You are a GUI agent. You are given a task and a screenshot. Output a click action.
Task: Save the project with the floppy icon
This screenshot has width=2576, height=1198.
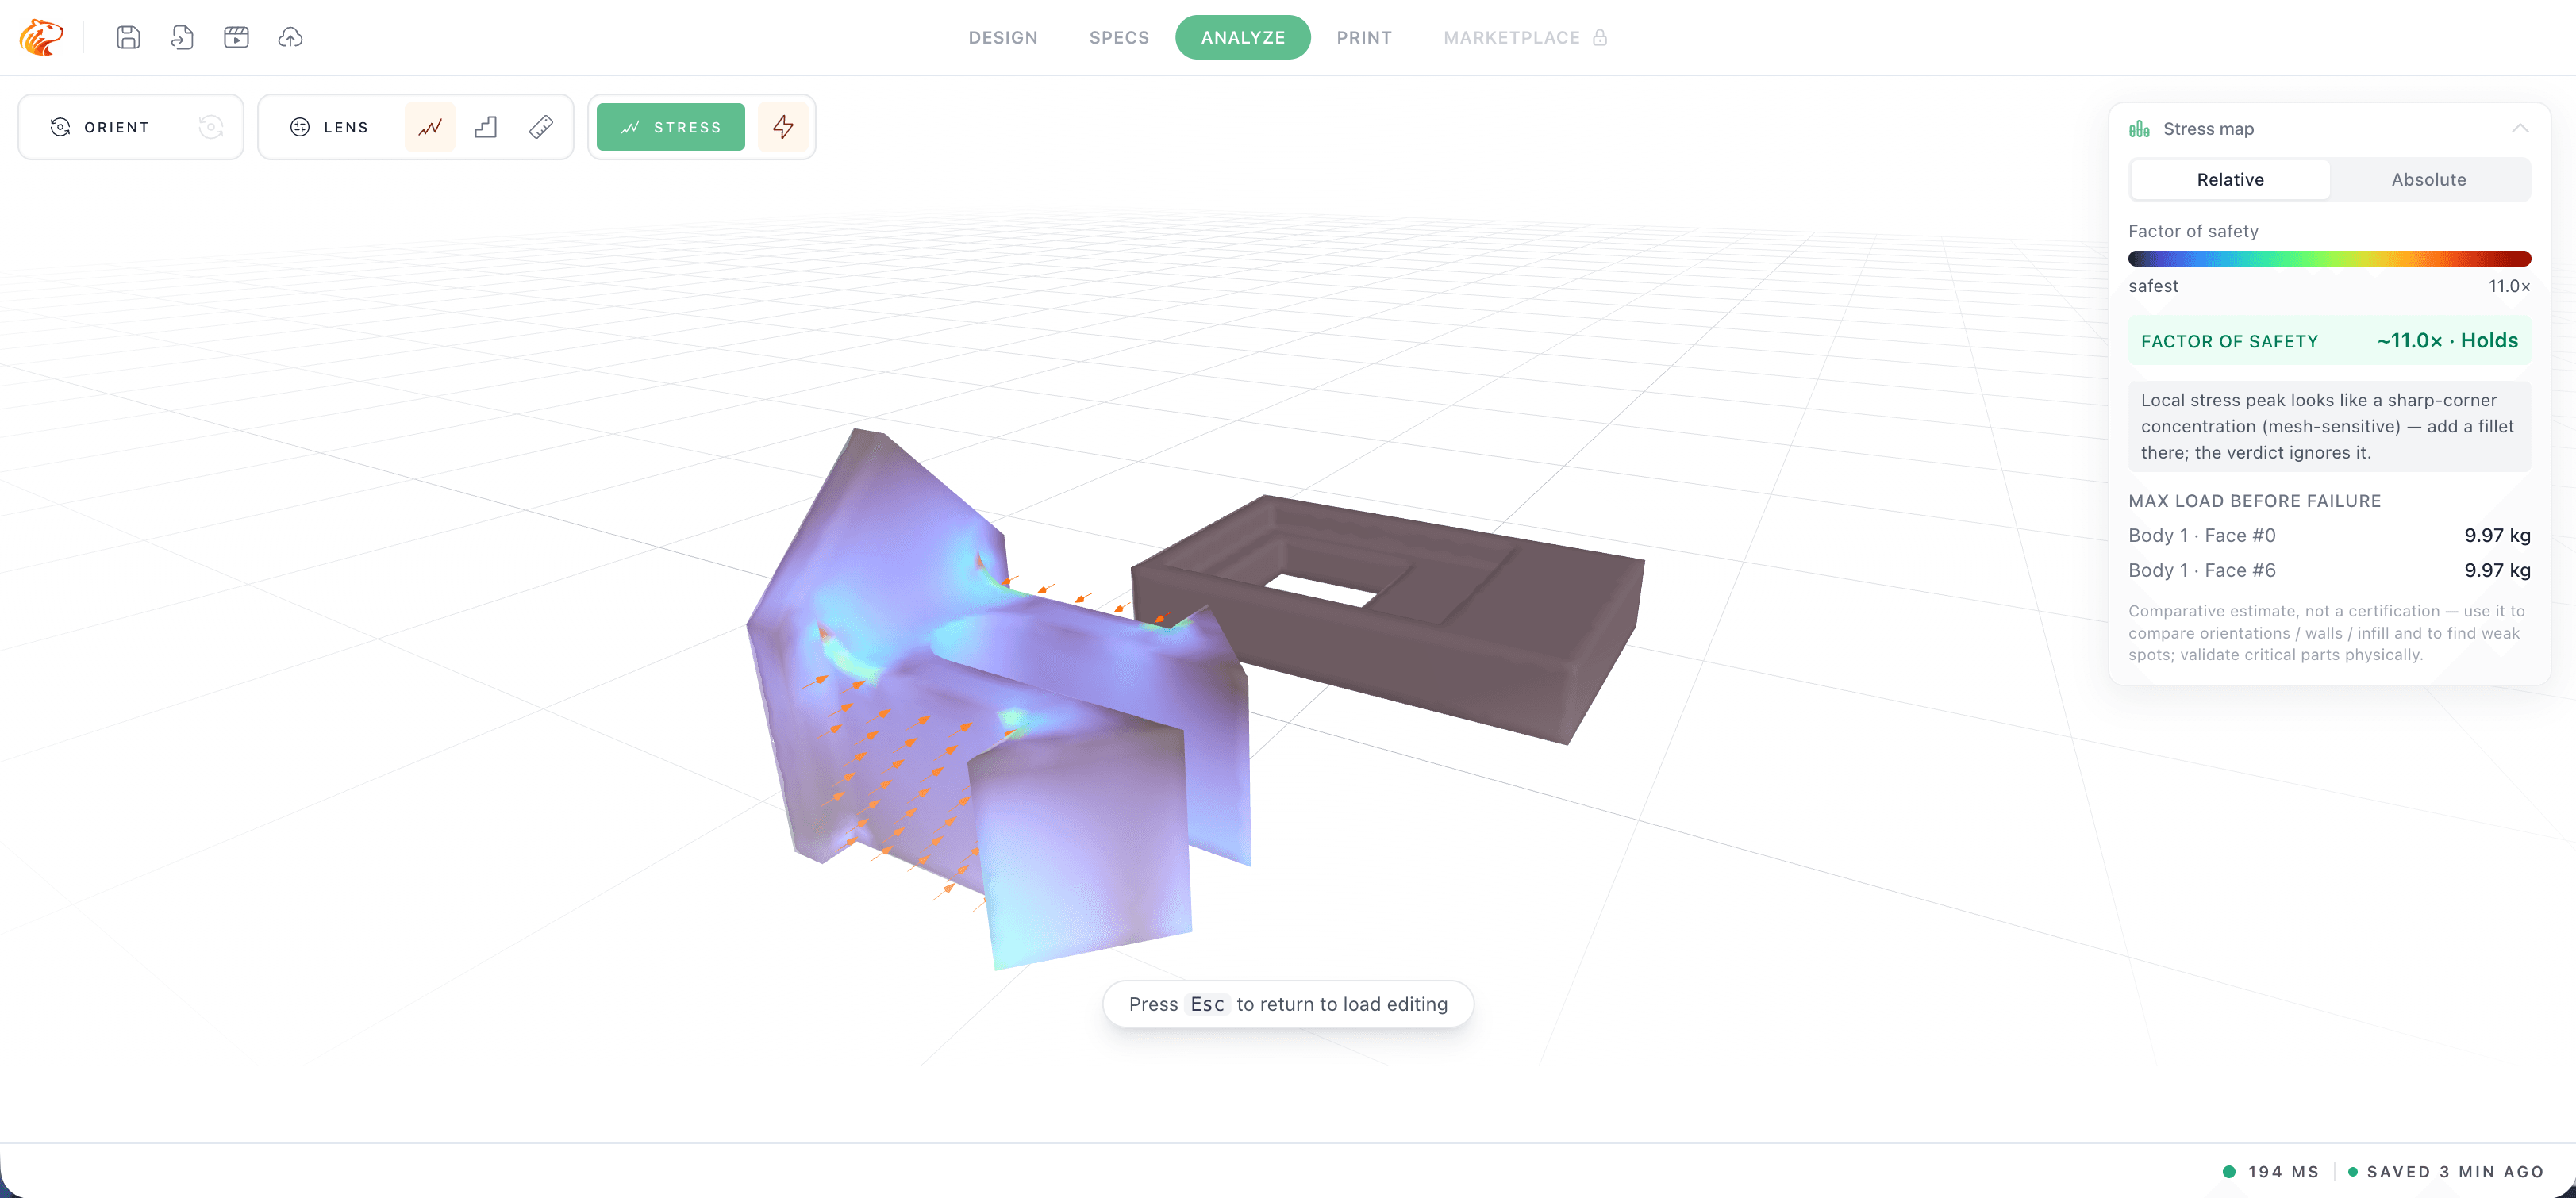coord(128,37)
